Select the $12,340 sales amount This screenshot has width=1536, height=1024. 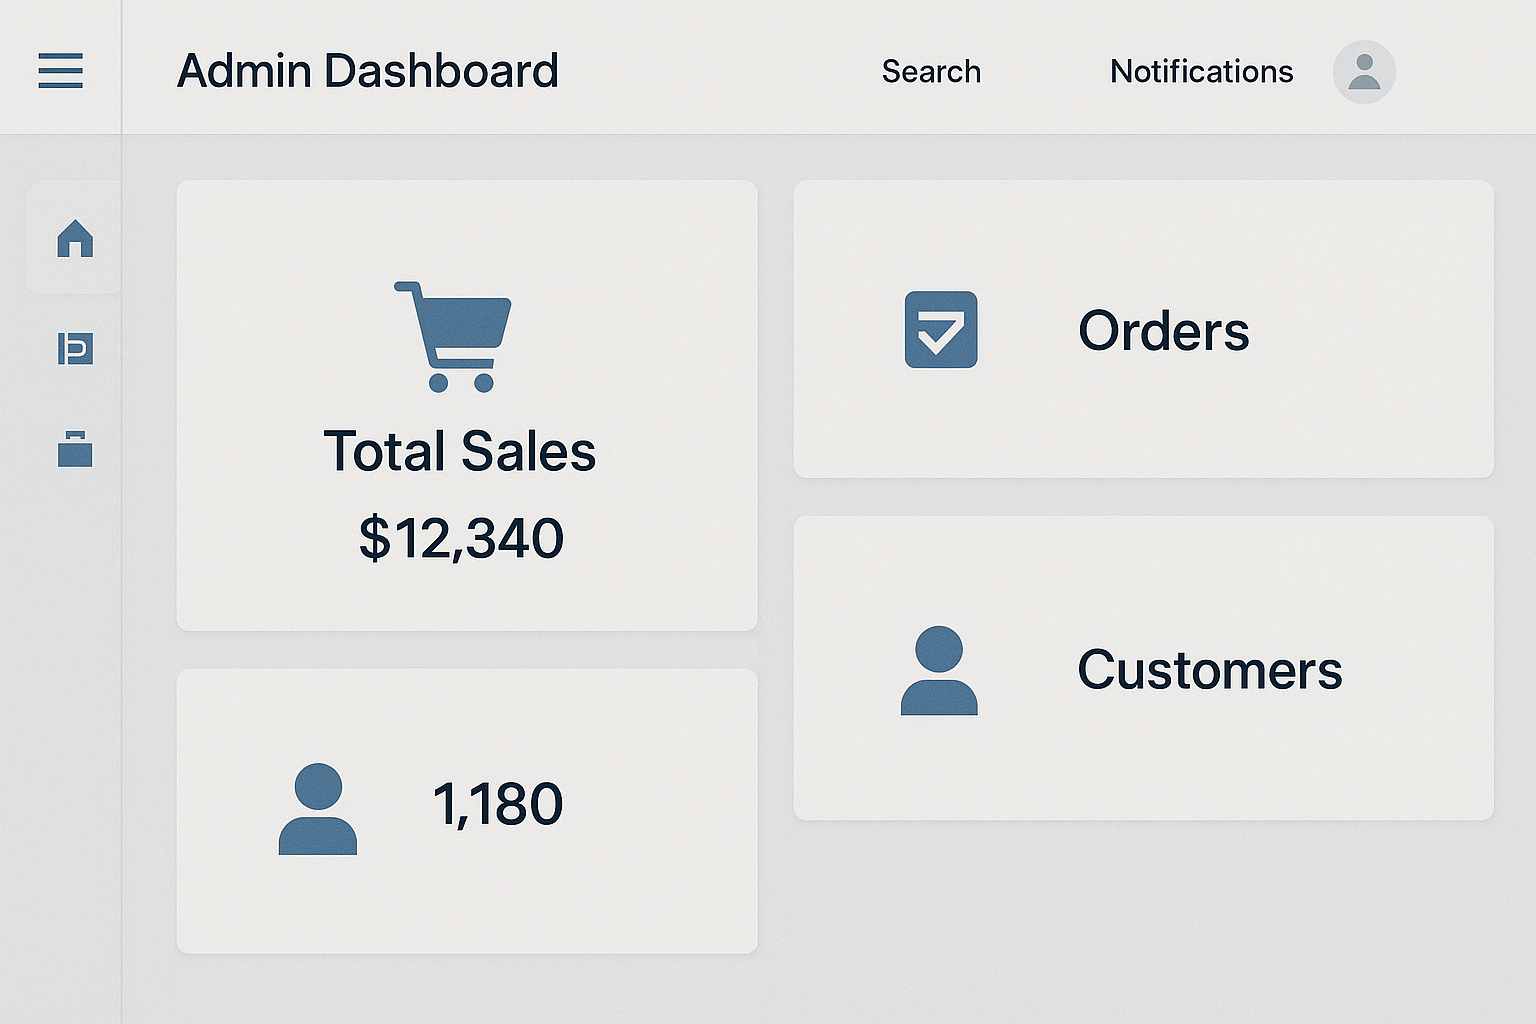(461, 538)
